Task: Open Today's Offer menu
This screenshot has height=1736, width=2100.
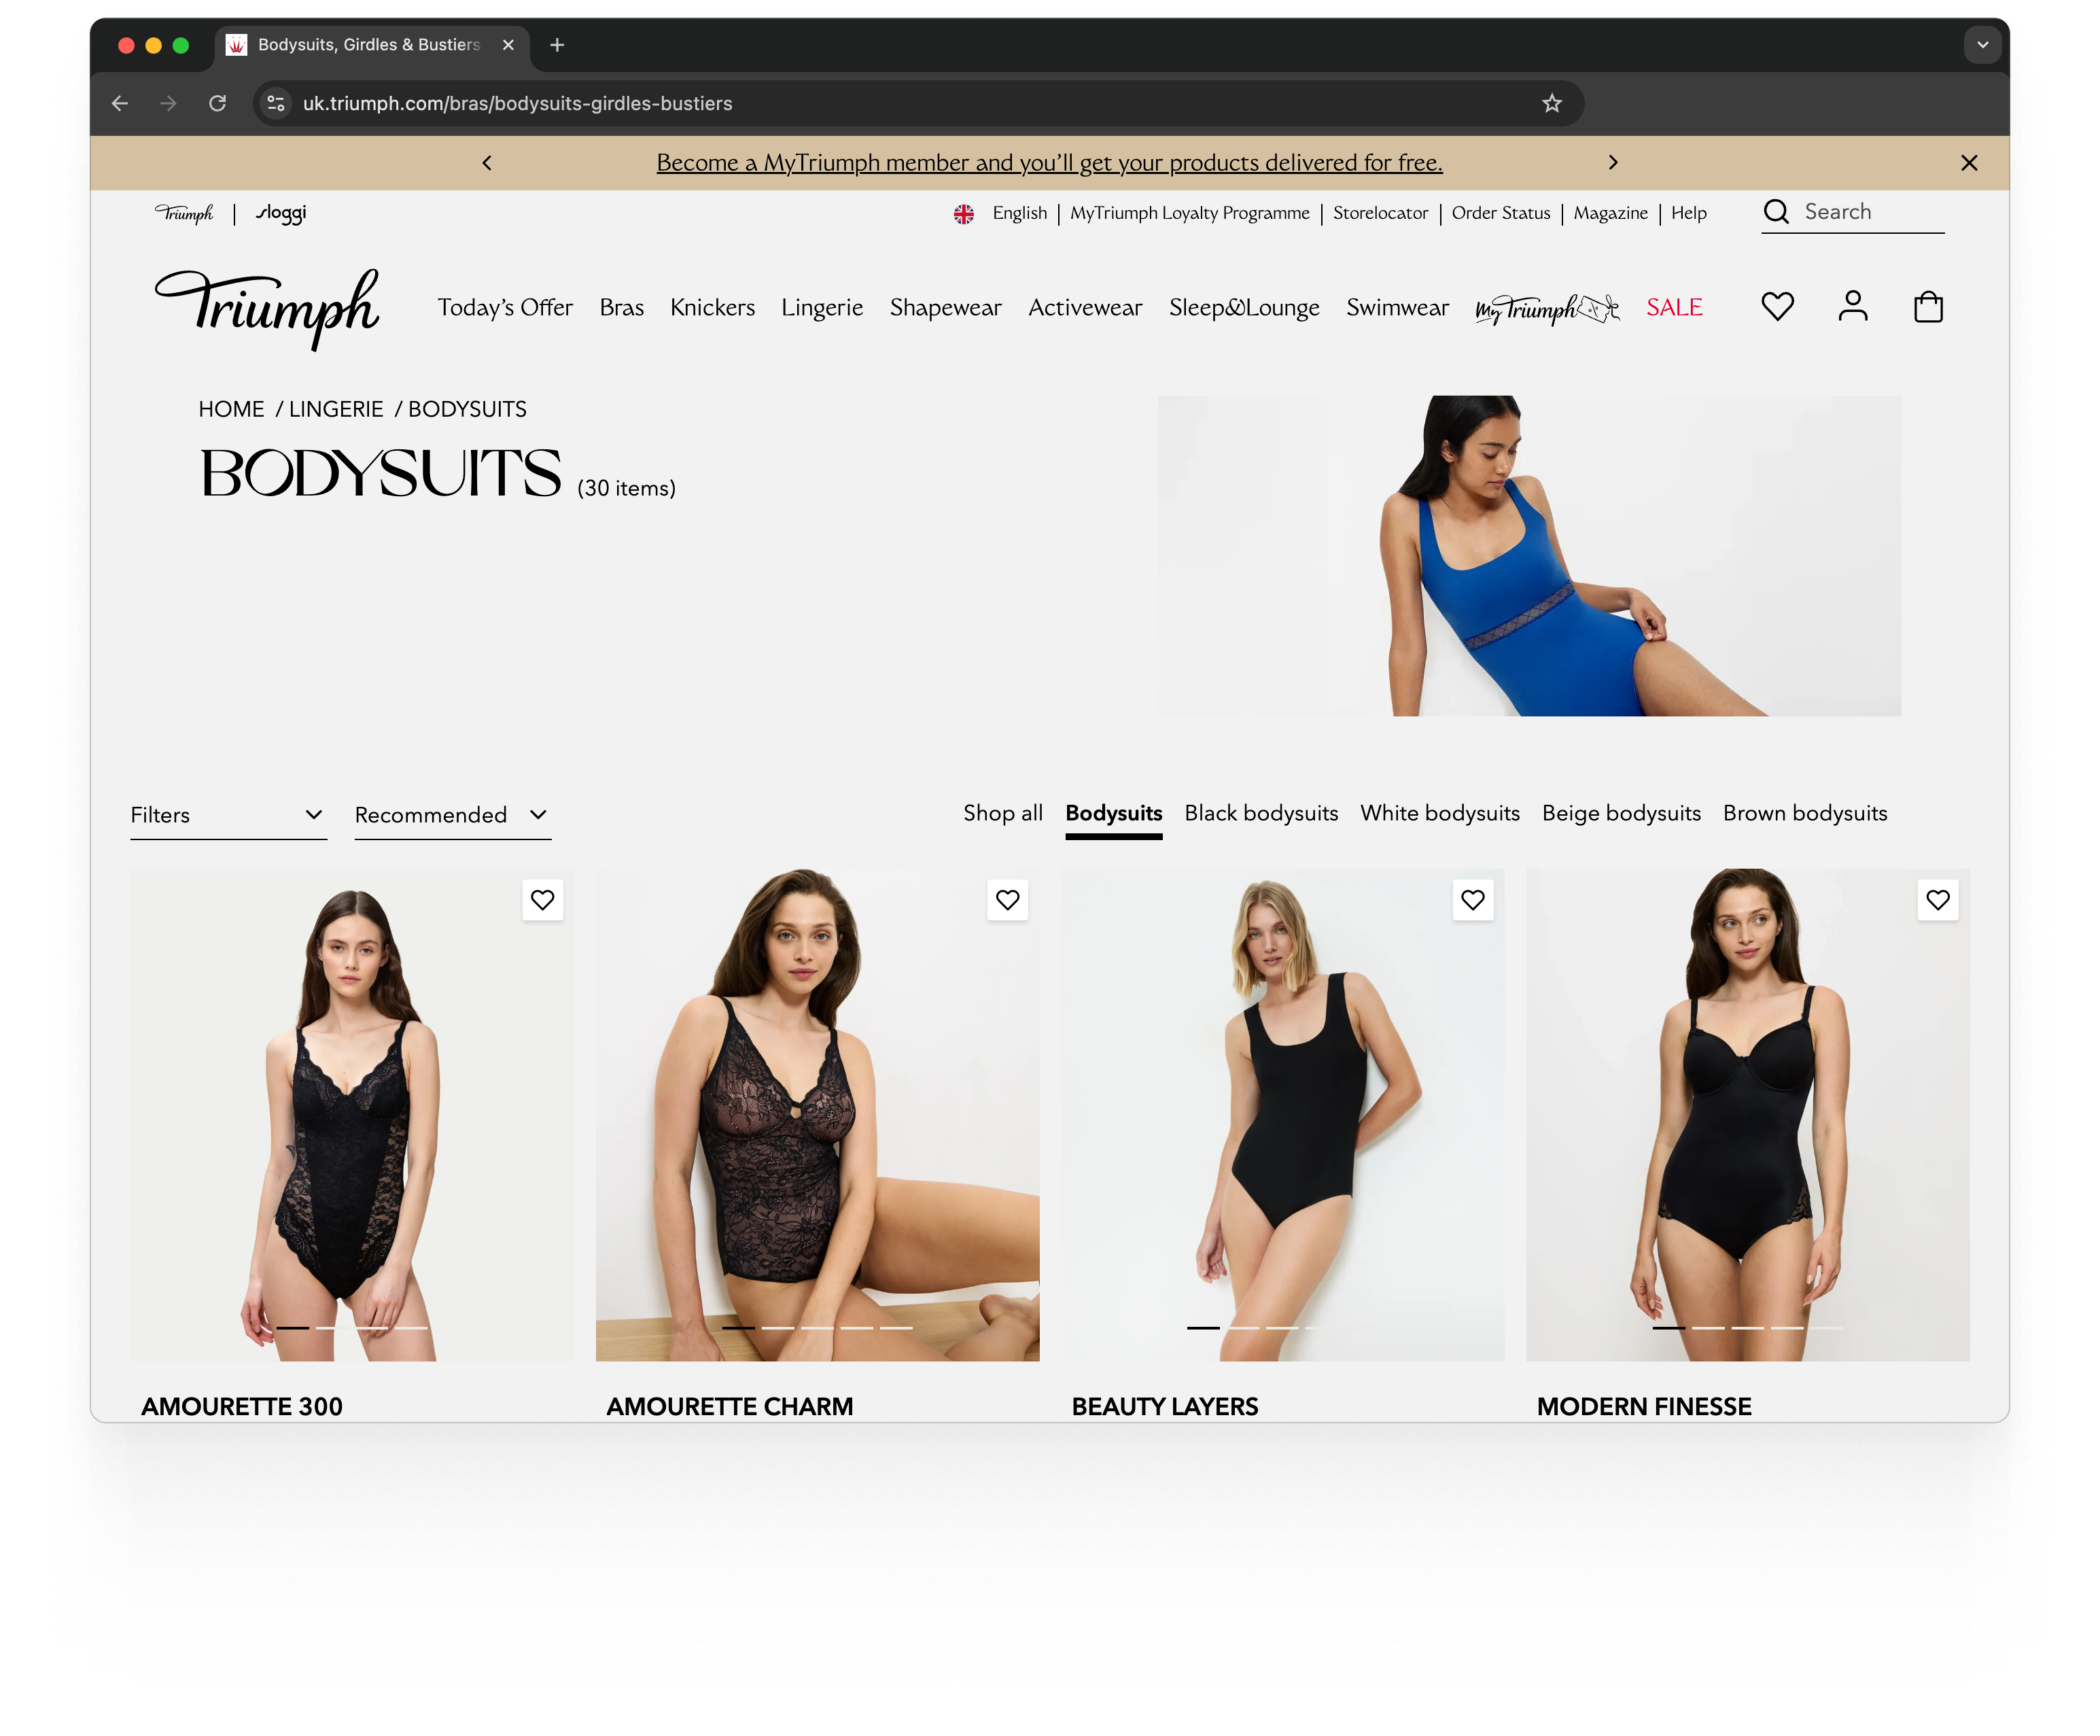Action: [x=505, y=308]
